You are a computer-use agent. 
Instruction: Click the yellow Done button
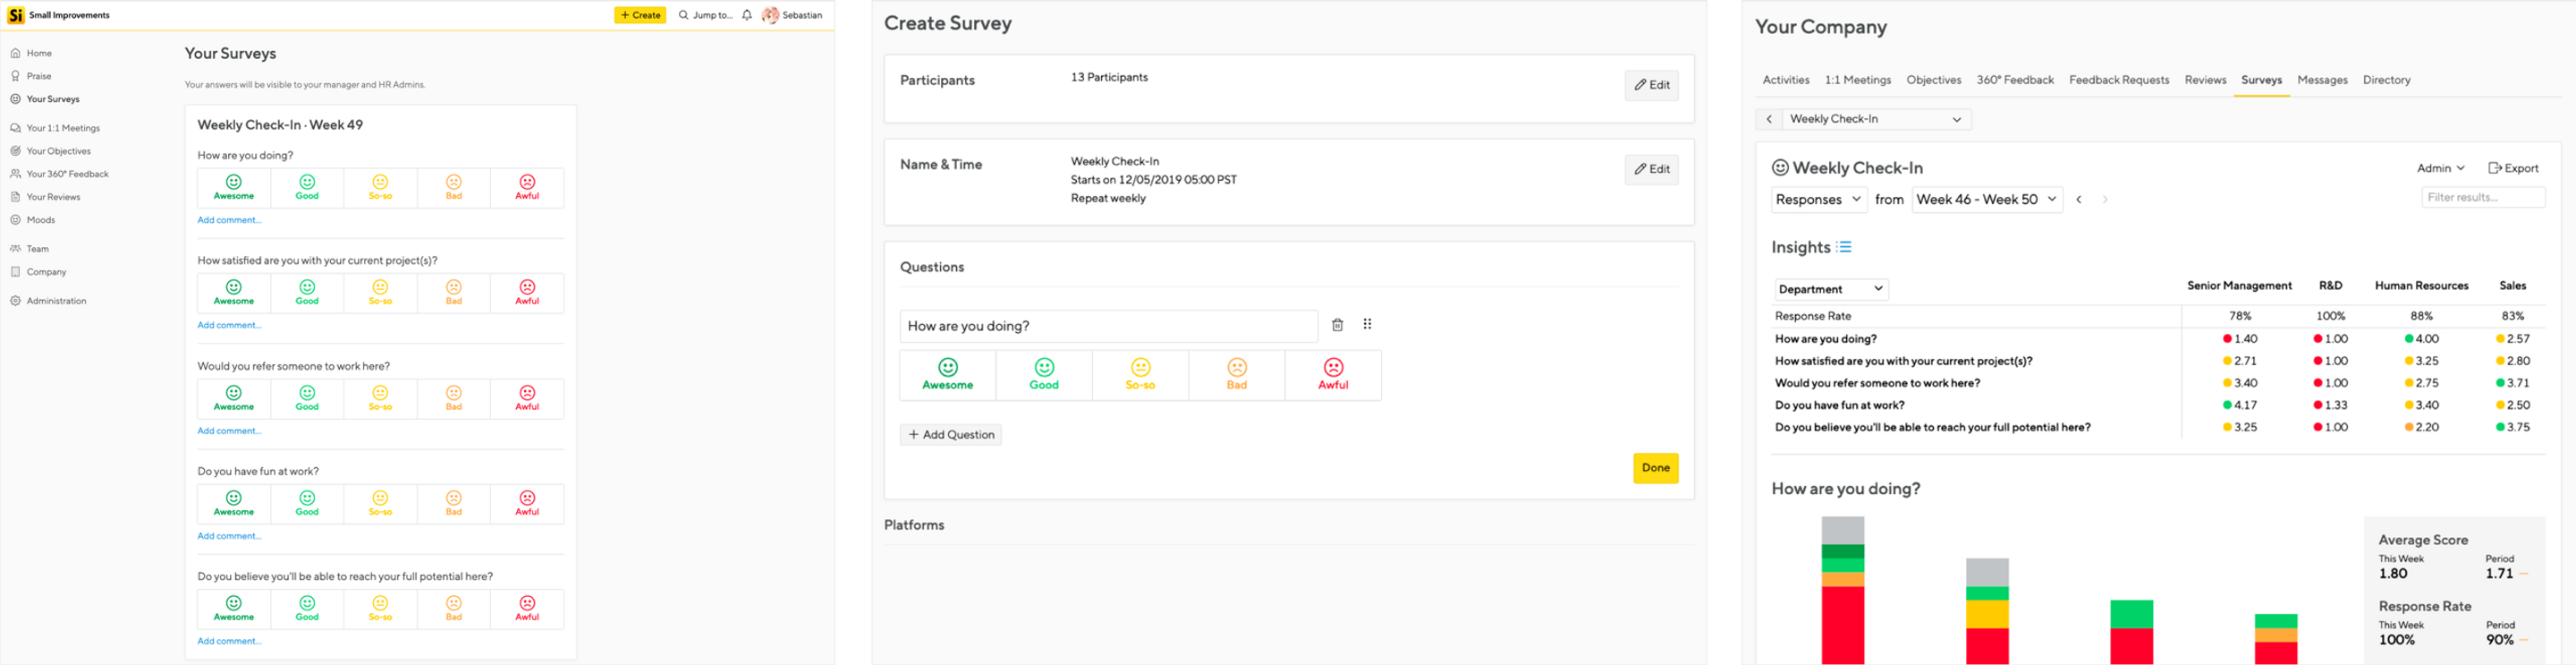click(x=1655, y=468)
